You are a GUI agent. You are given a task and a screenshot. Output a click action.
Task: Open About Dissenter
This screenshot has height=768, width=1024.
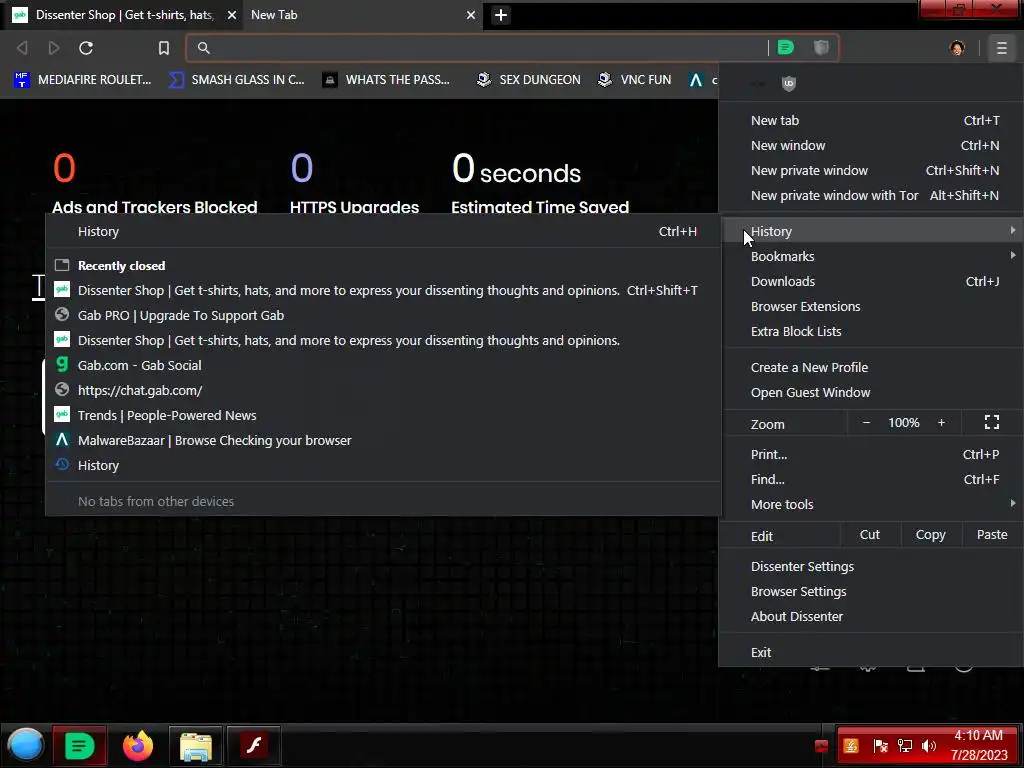coord(872,616)
